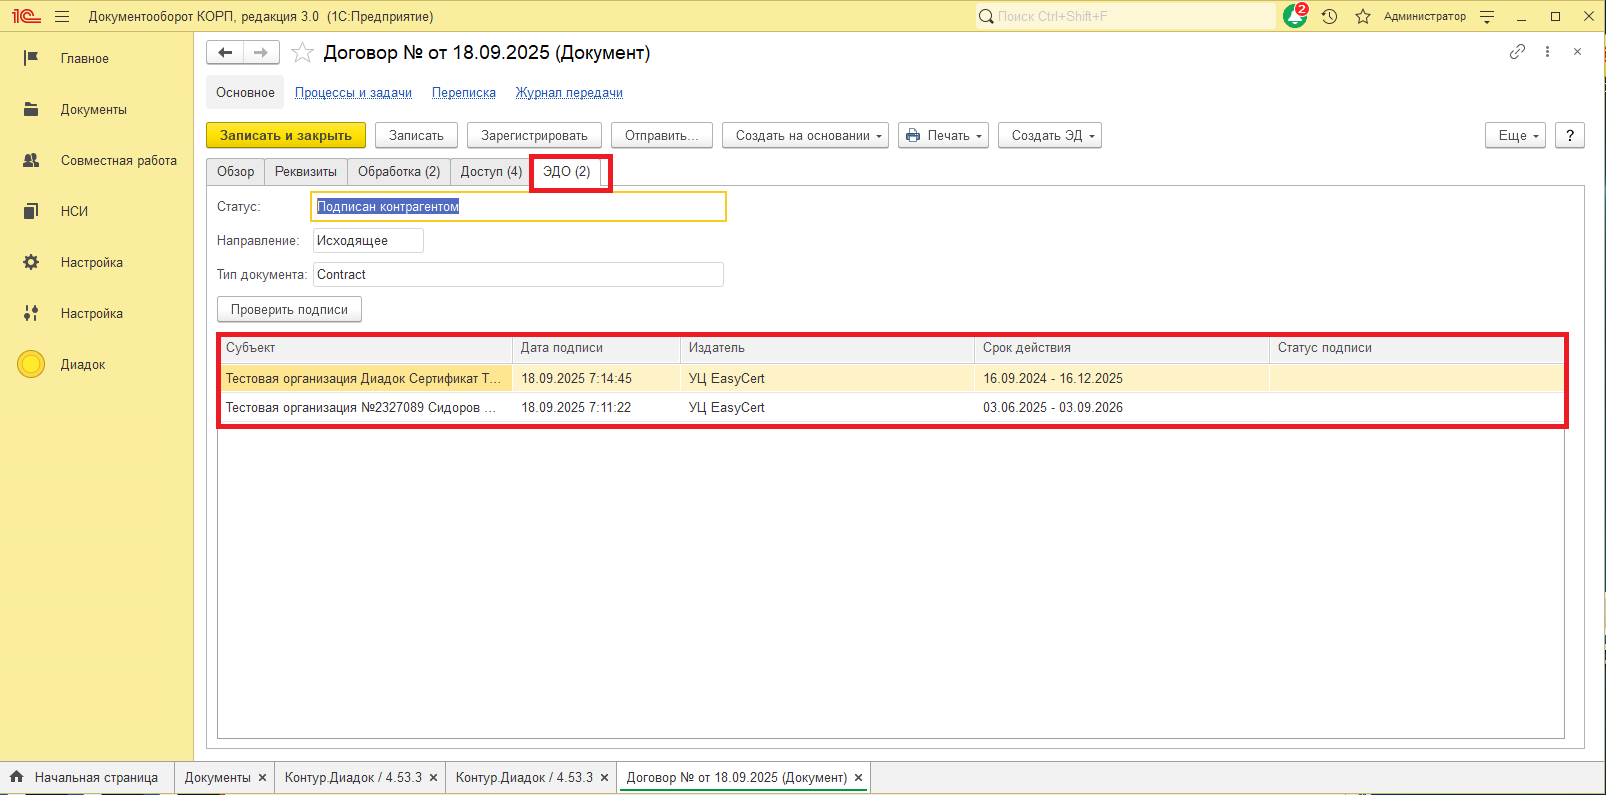This screenshot has width=1606, height=795.
Task: Mark the document with the star icon
Action: (x=302, y=53)
